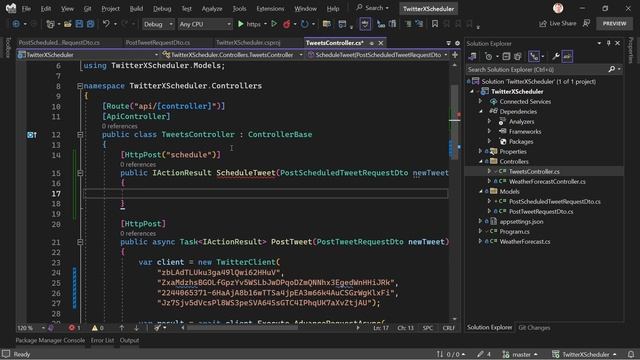Click the Save toolbar icon
The height and width of the screenshot is (360, 640).
coord(79,24)
